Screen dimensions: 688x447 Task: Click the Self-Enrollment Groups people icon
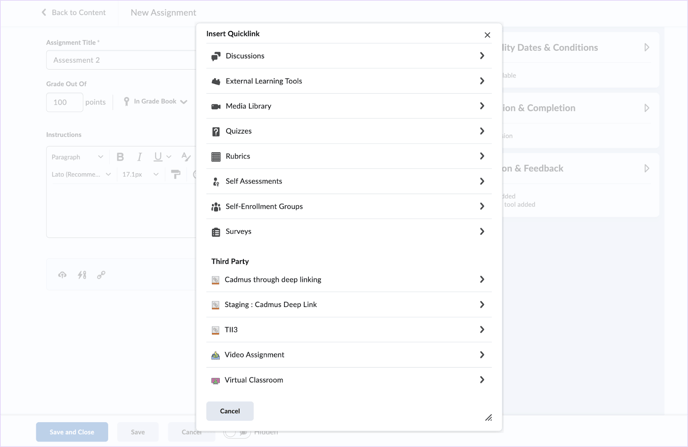(216, 206)
